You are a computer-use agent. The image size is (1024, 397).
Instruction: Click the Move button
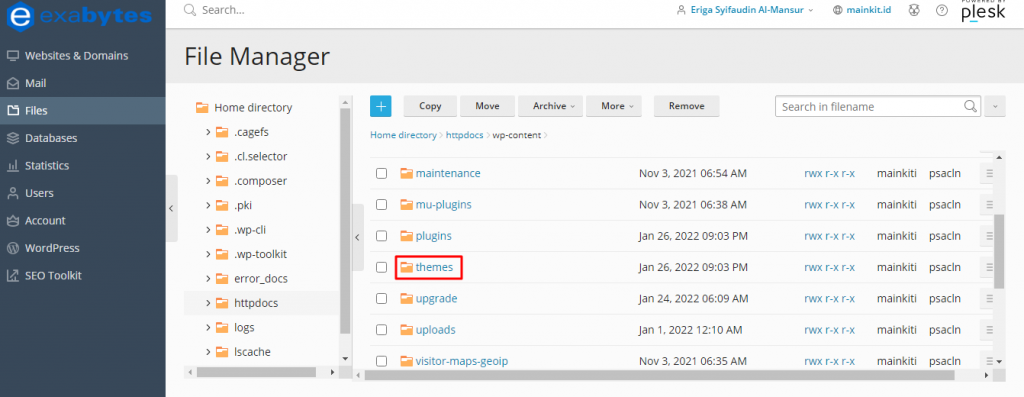point(487,106)
